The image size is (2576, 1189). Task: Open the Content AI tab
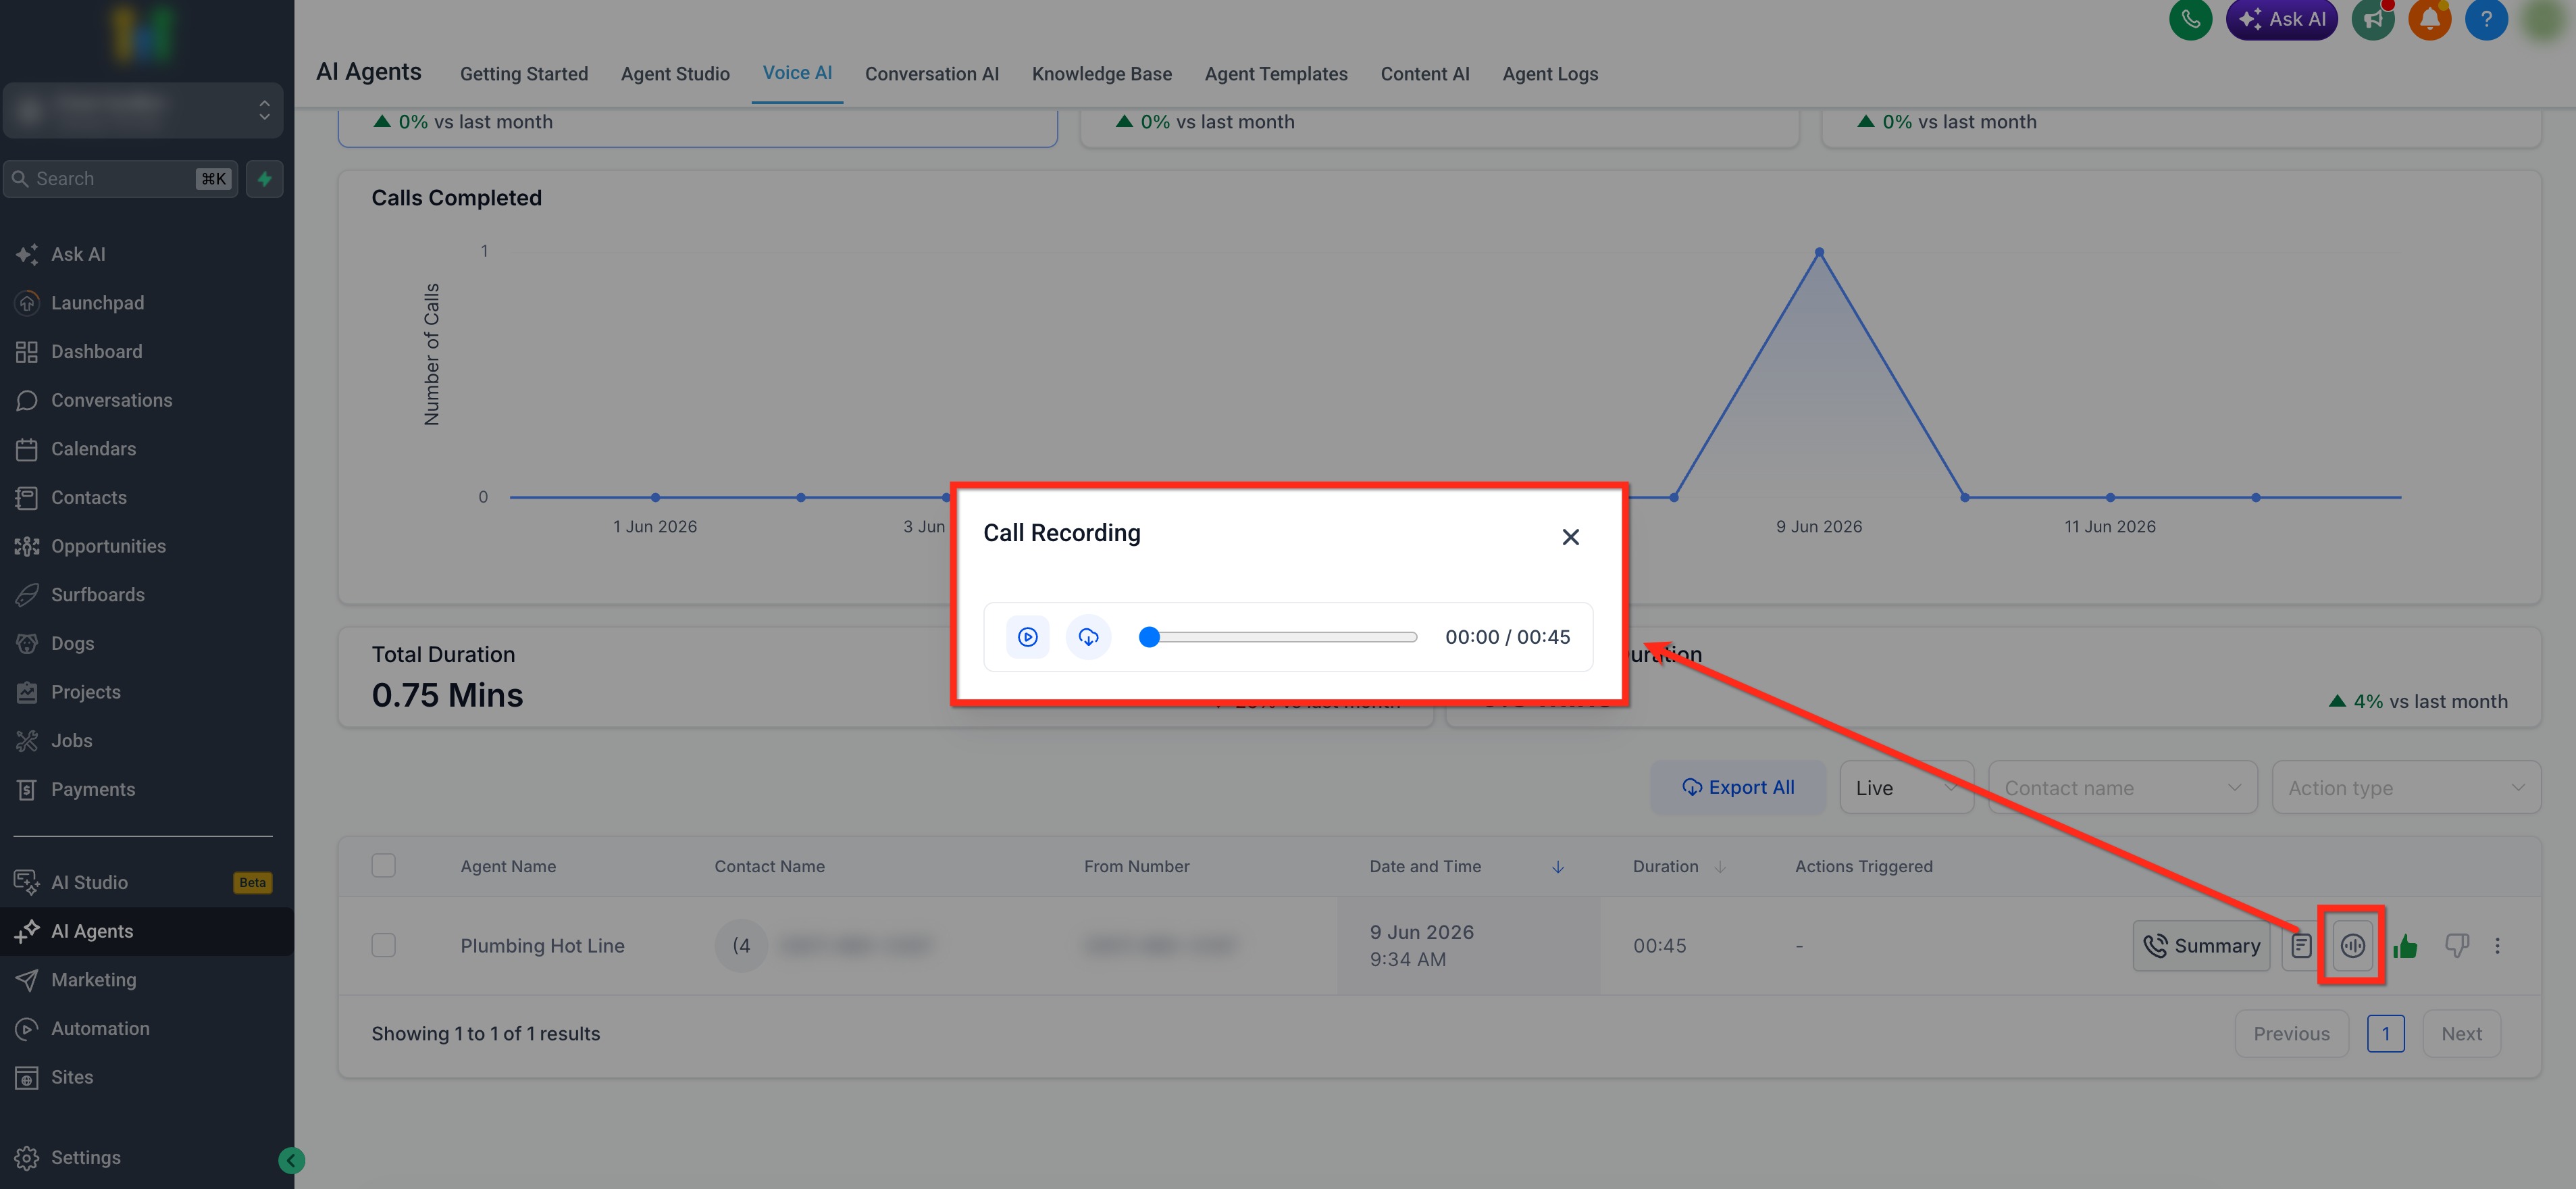point(1425,74)
